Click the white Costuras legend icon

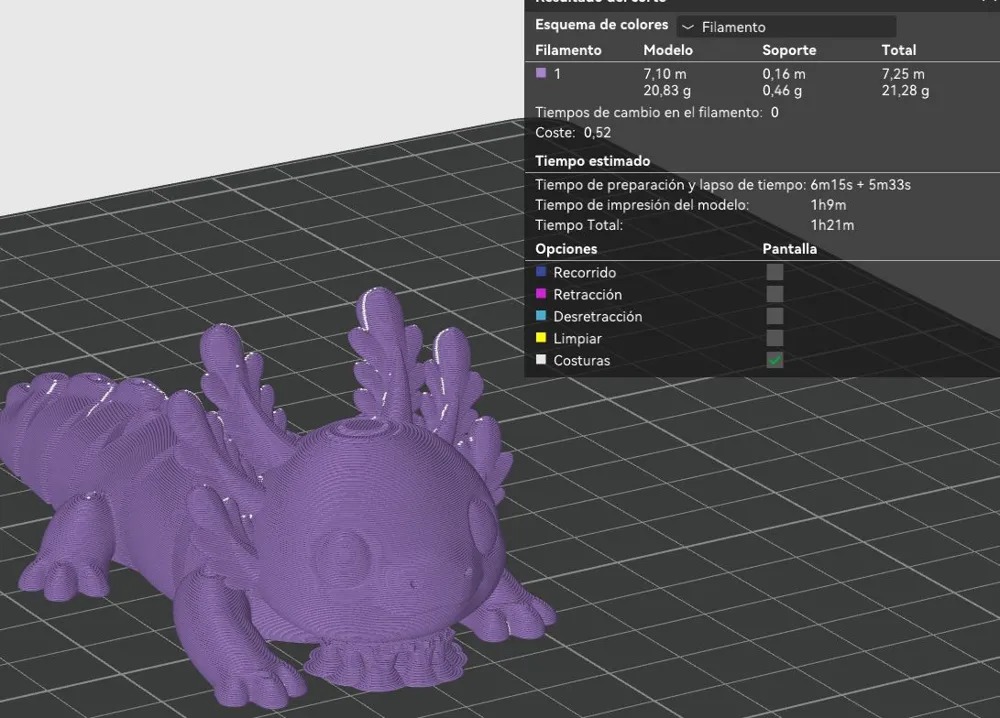[x=541, y=360]
